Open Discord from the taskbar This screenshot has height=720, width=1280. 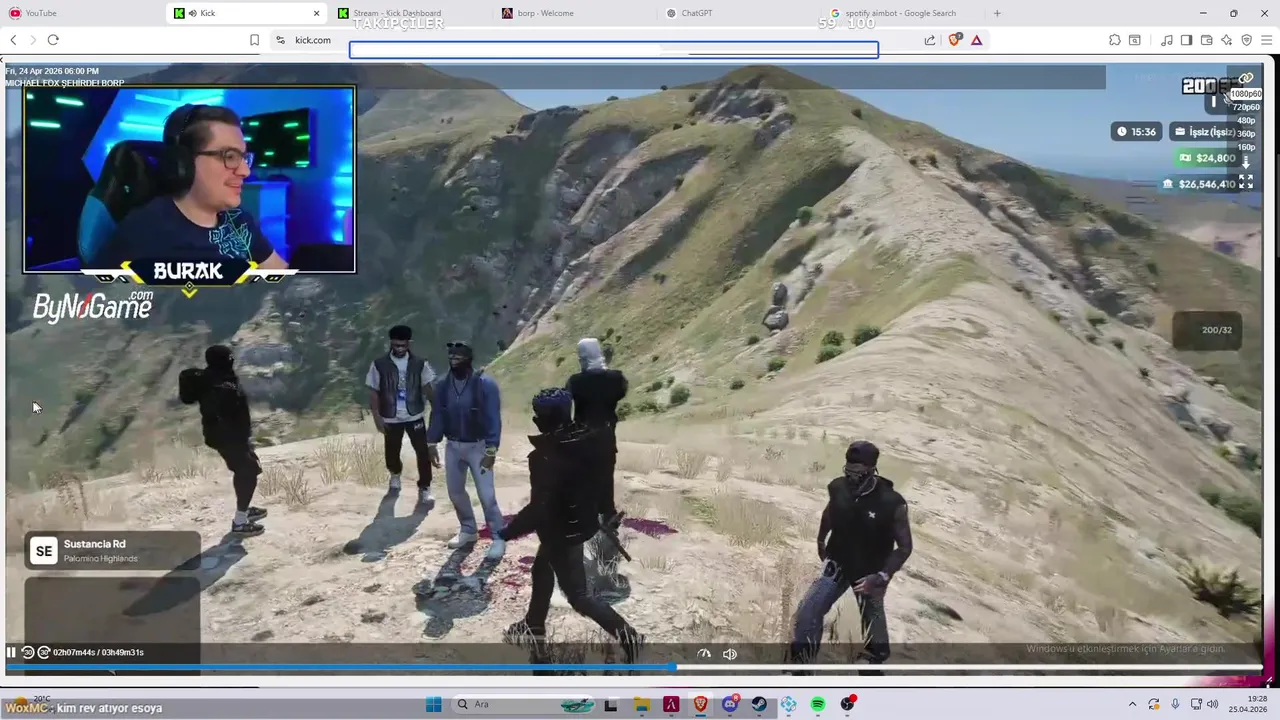tap(730, 704)
